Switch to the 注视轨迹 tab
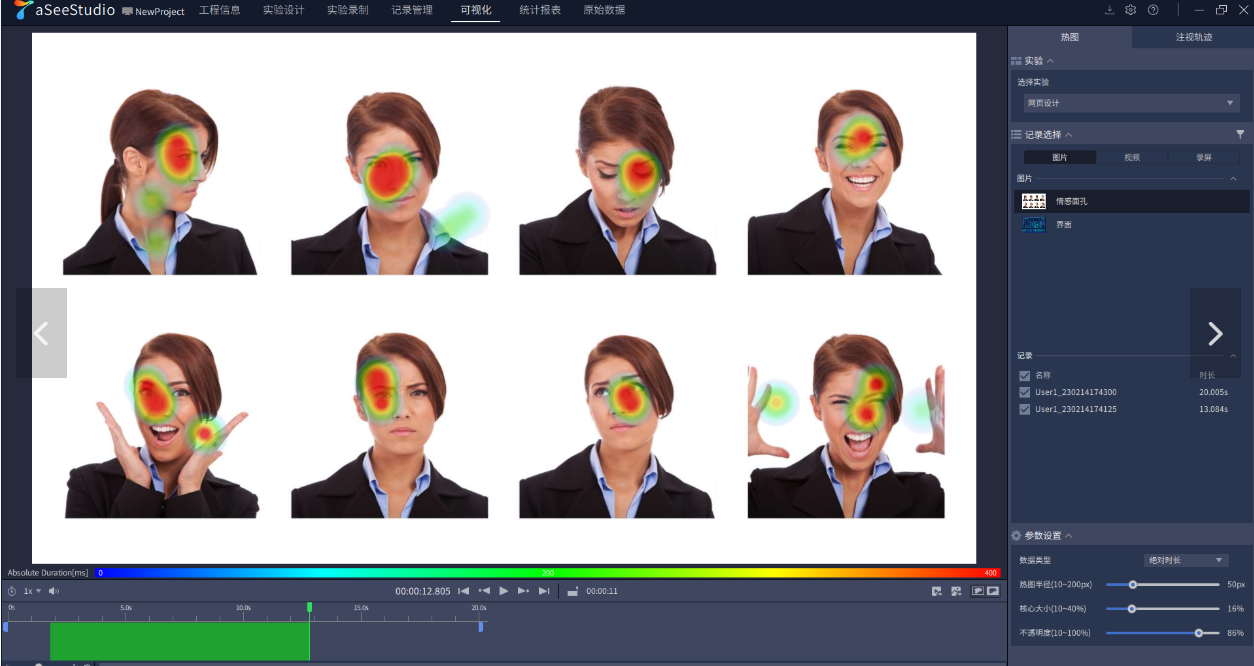This screenshot has width=1254, height=666. [x=1193, y=37]
